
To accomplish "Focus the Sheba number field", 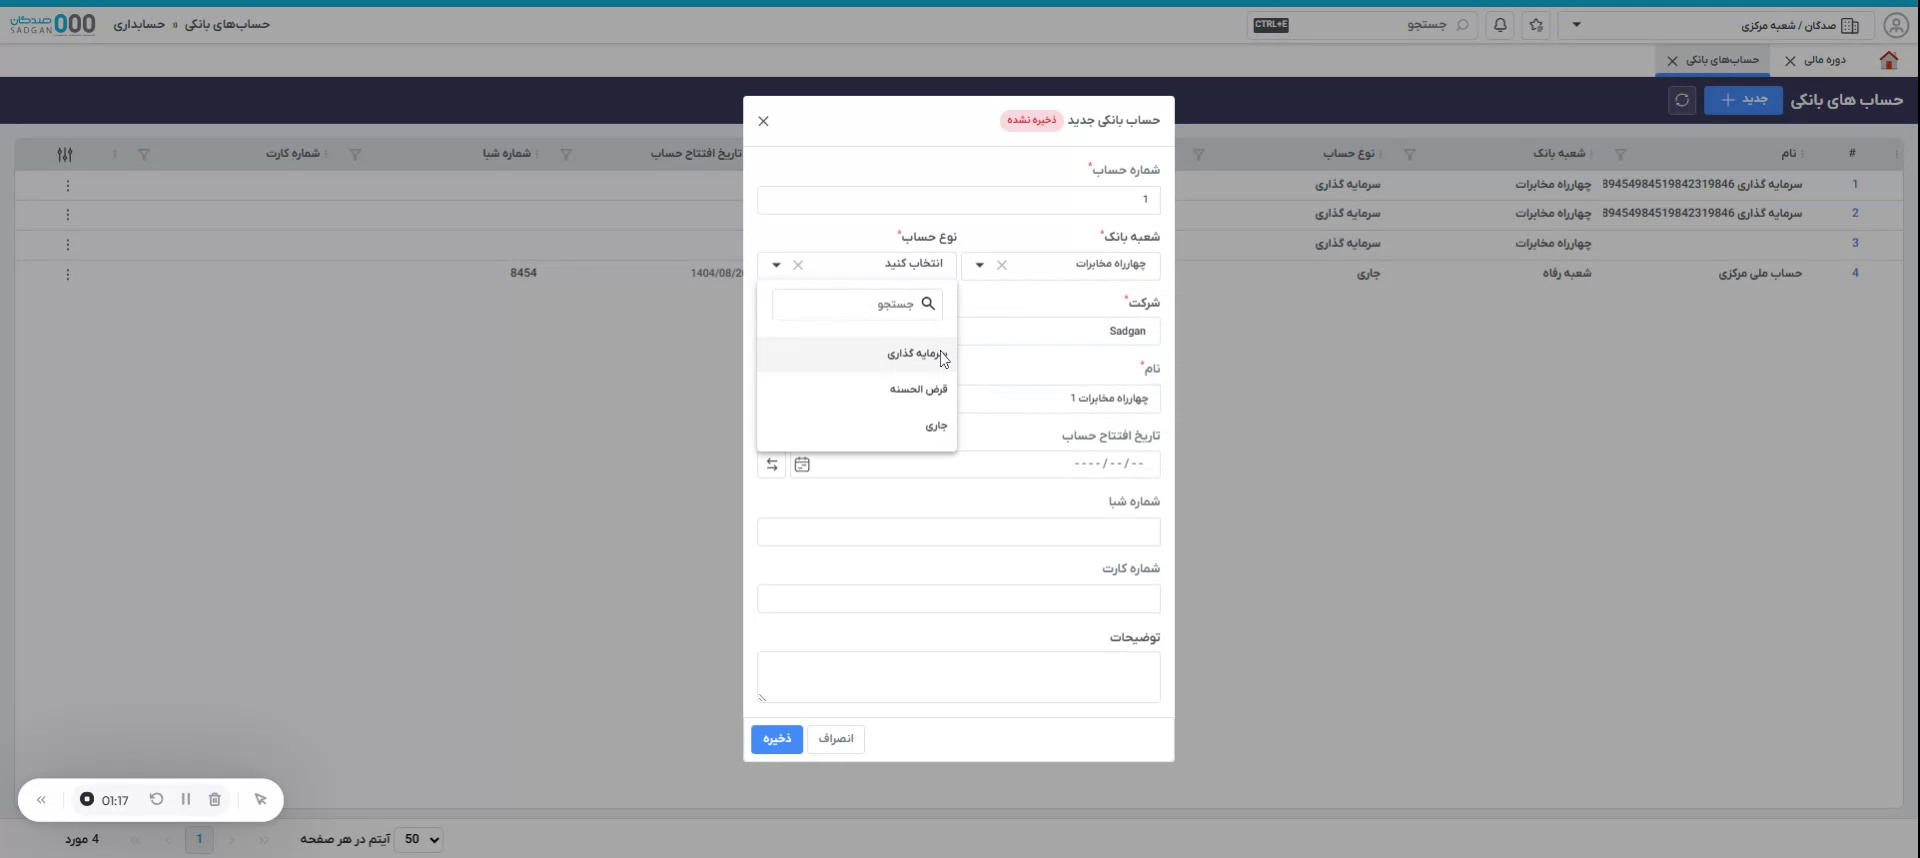I will [x=959, y=532].
